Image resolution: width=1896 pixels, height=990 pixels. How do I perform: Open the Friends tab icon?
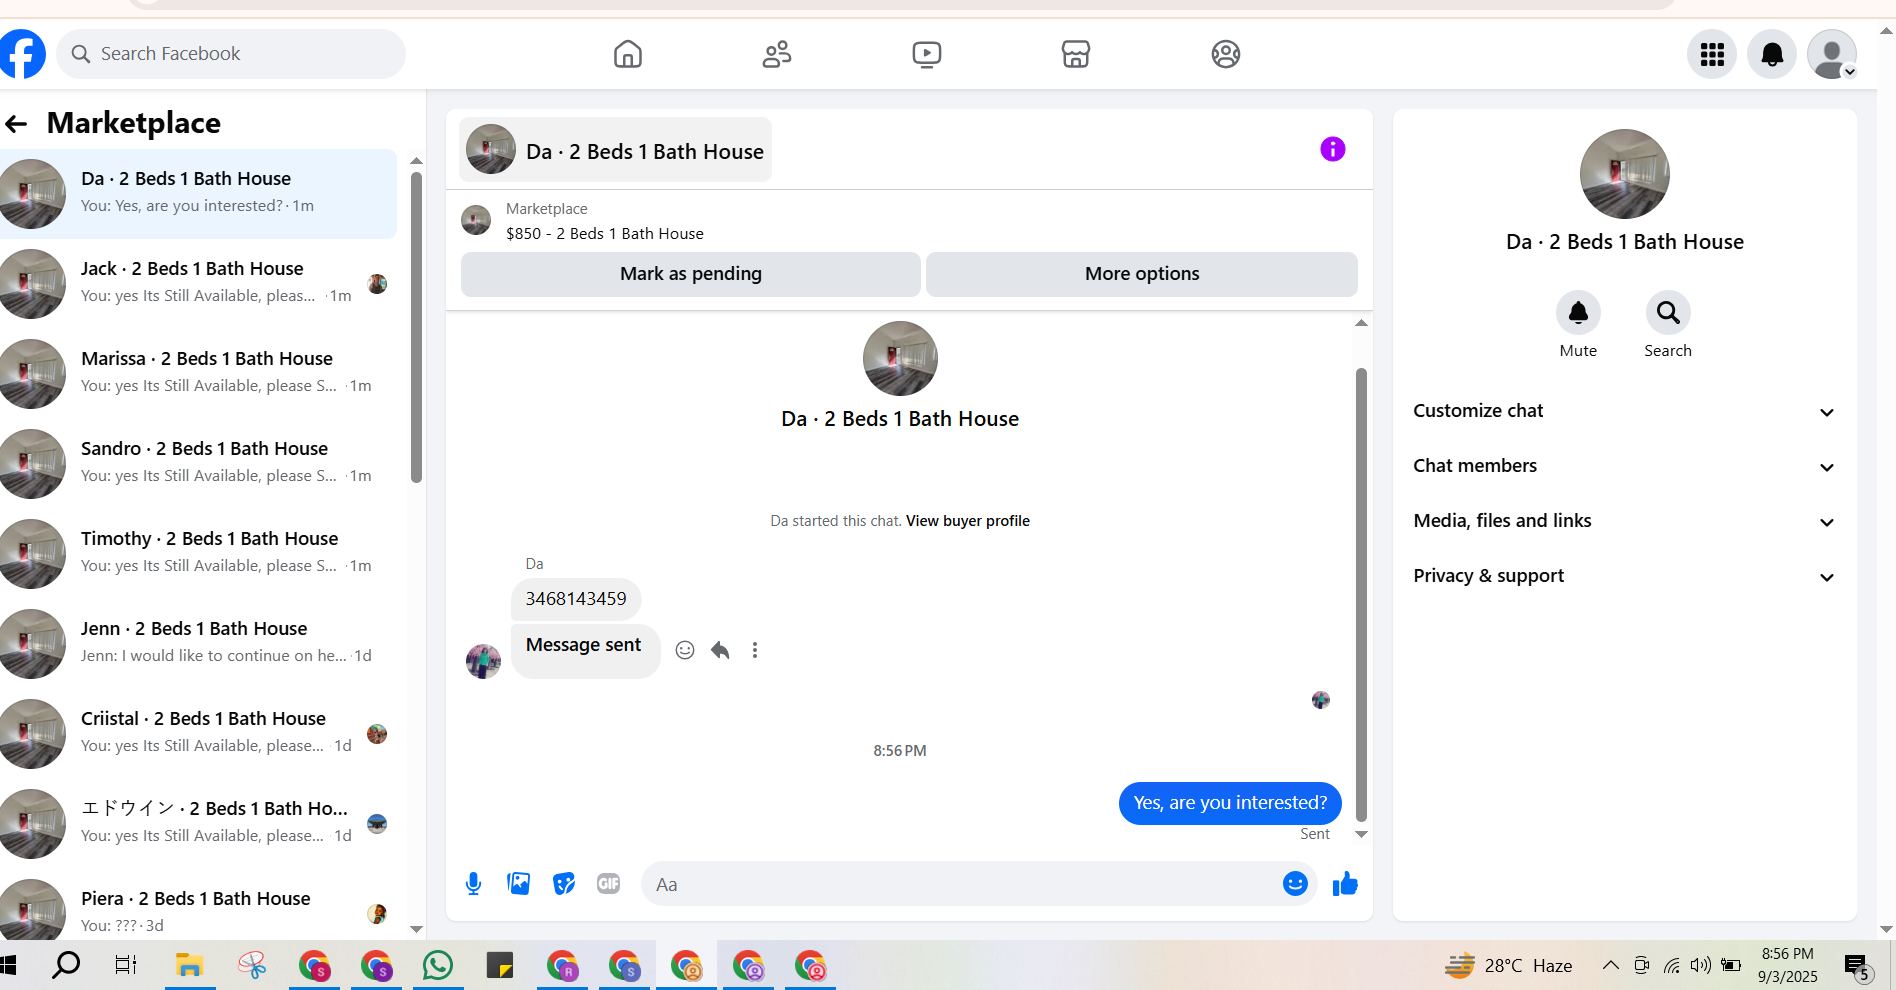click(777, 54)
